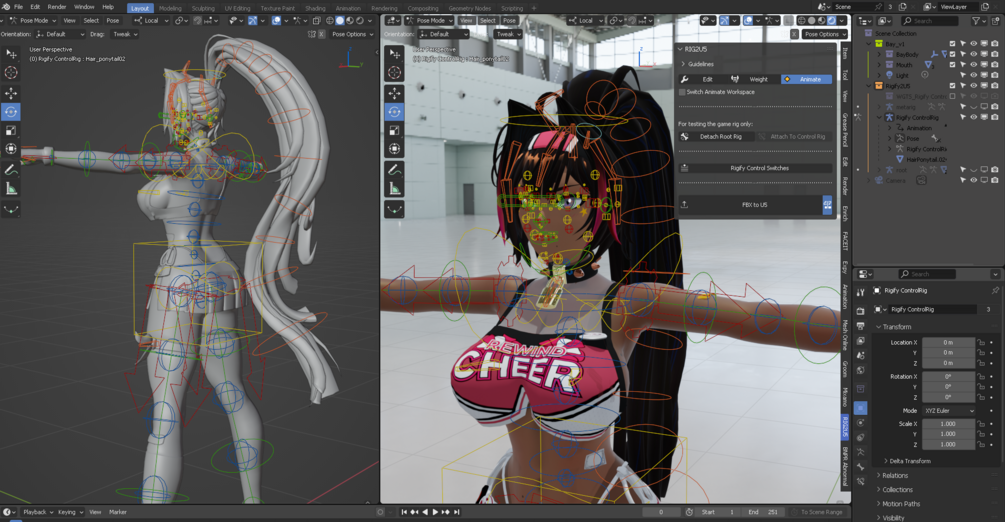Open Drag Tweak dropdown in left viewport
The image size is (1005, 522).
point(123,34)
